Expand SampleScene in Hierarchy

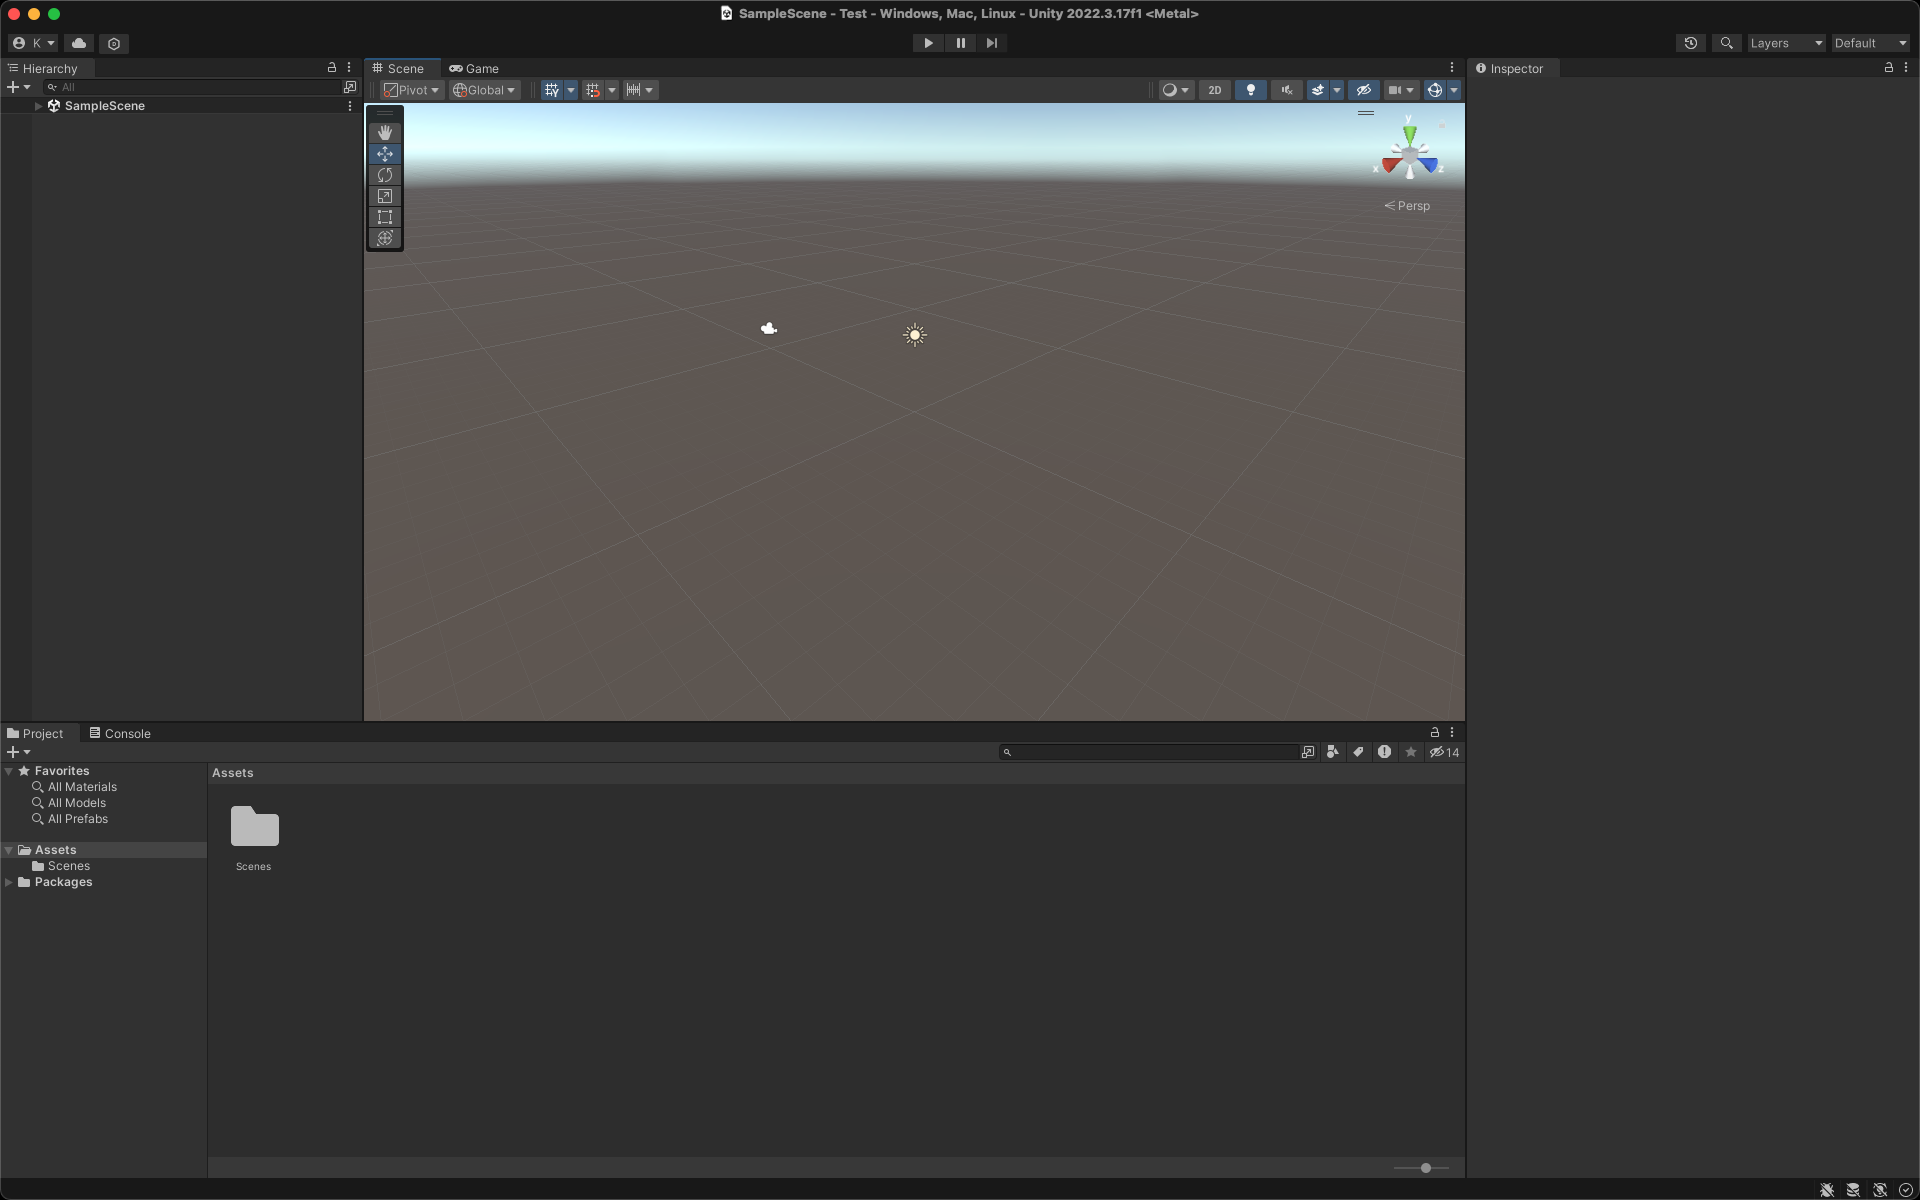(38, 106)
